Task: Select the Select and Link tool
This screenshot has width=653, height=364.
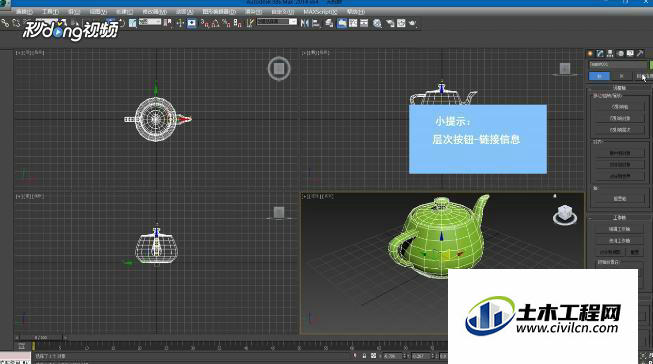Action: pos(5,23)
